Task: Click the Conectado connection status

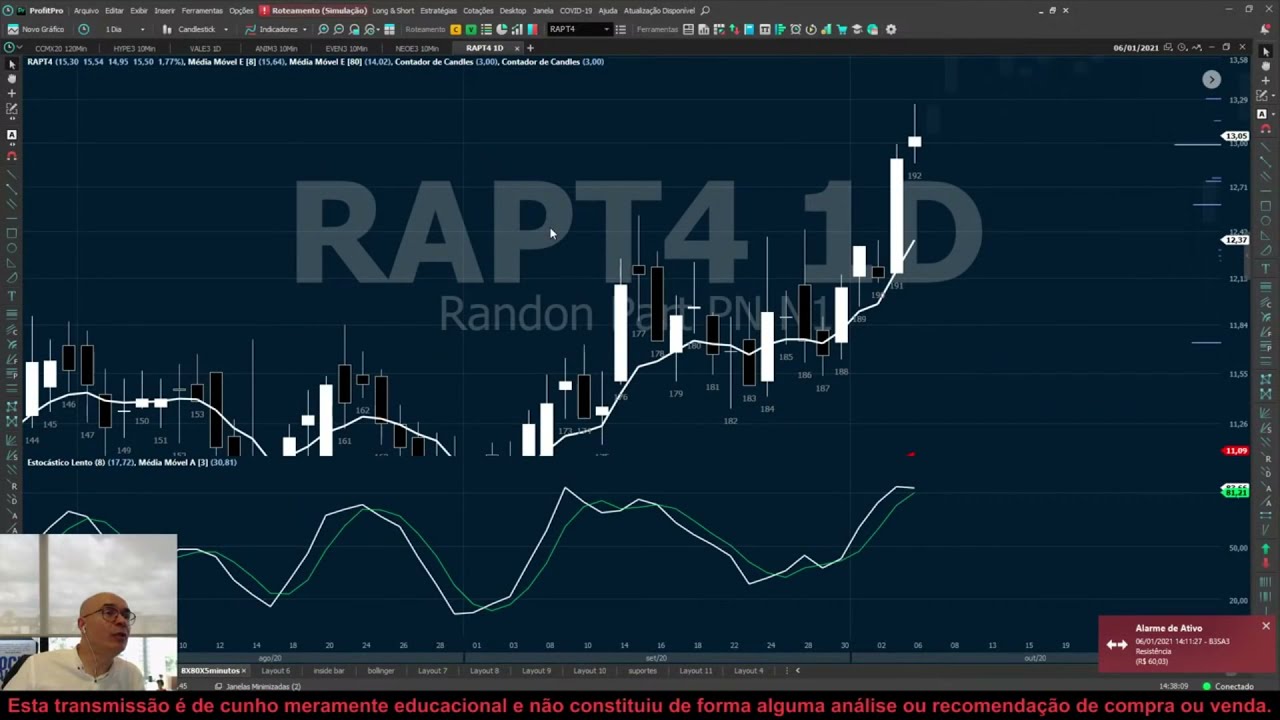Action: click(1229, 686)
